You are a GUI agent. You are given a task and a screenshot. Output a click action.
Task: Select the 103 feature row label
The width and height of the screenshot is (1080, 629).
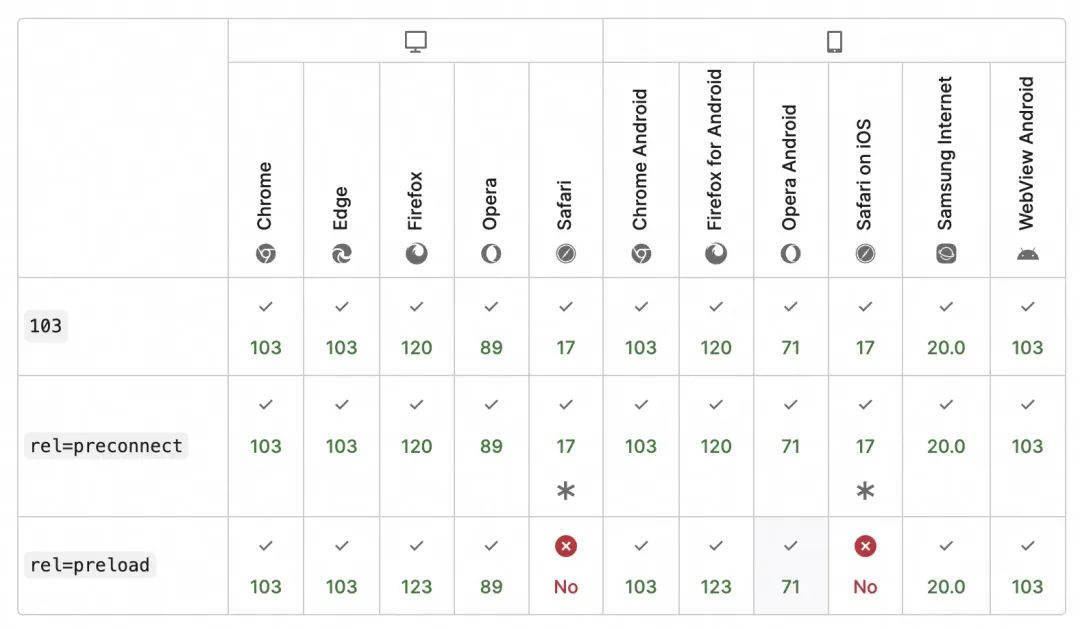45,327
